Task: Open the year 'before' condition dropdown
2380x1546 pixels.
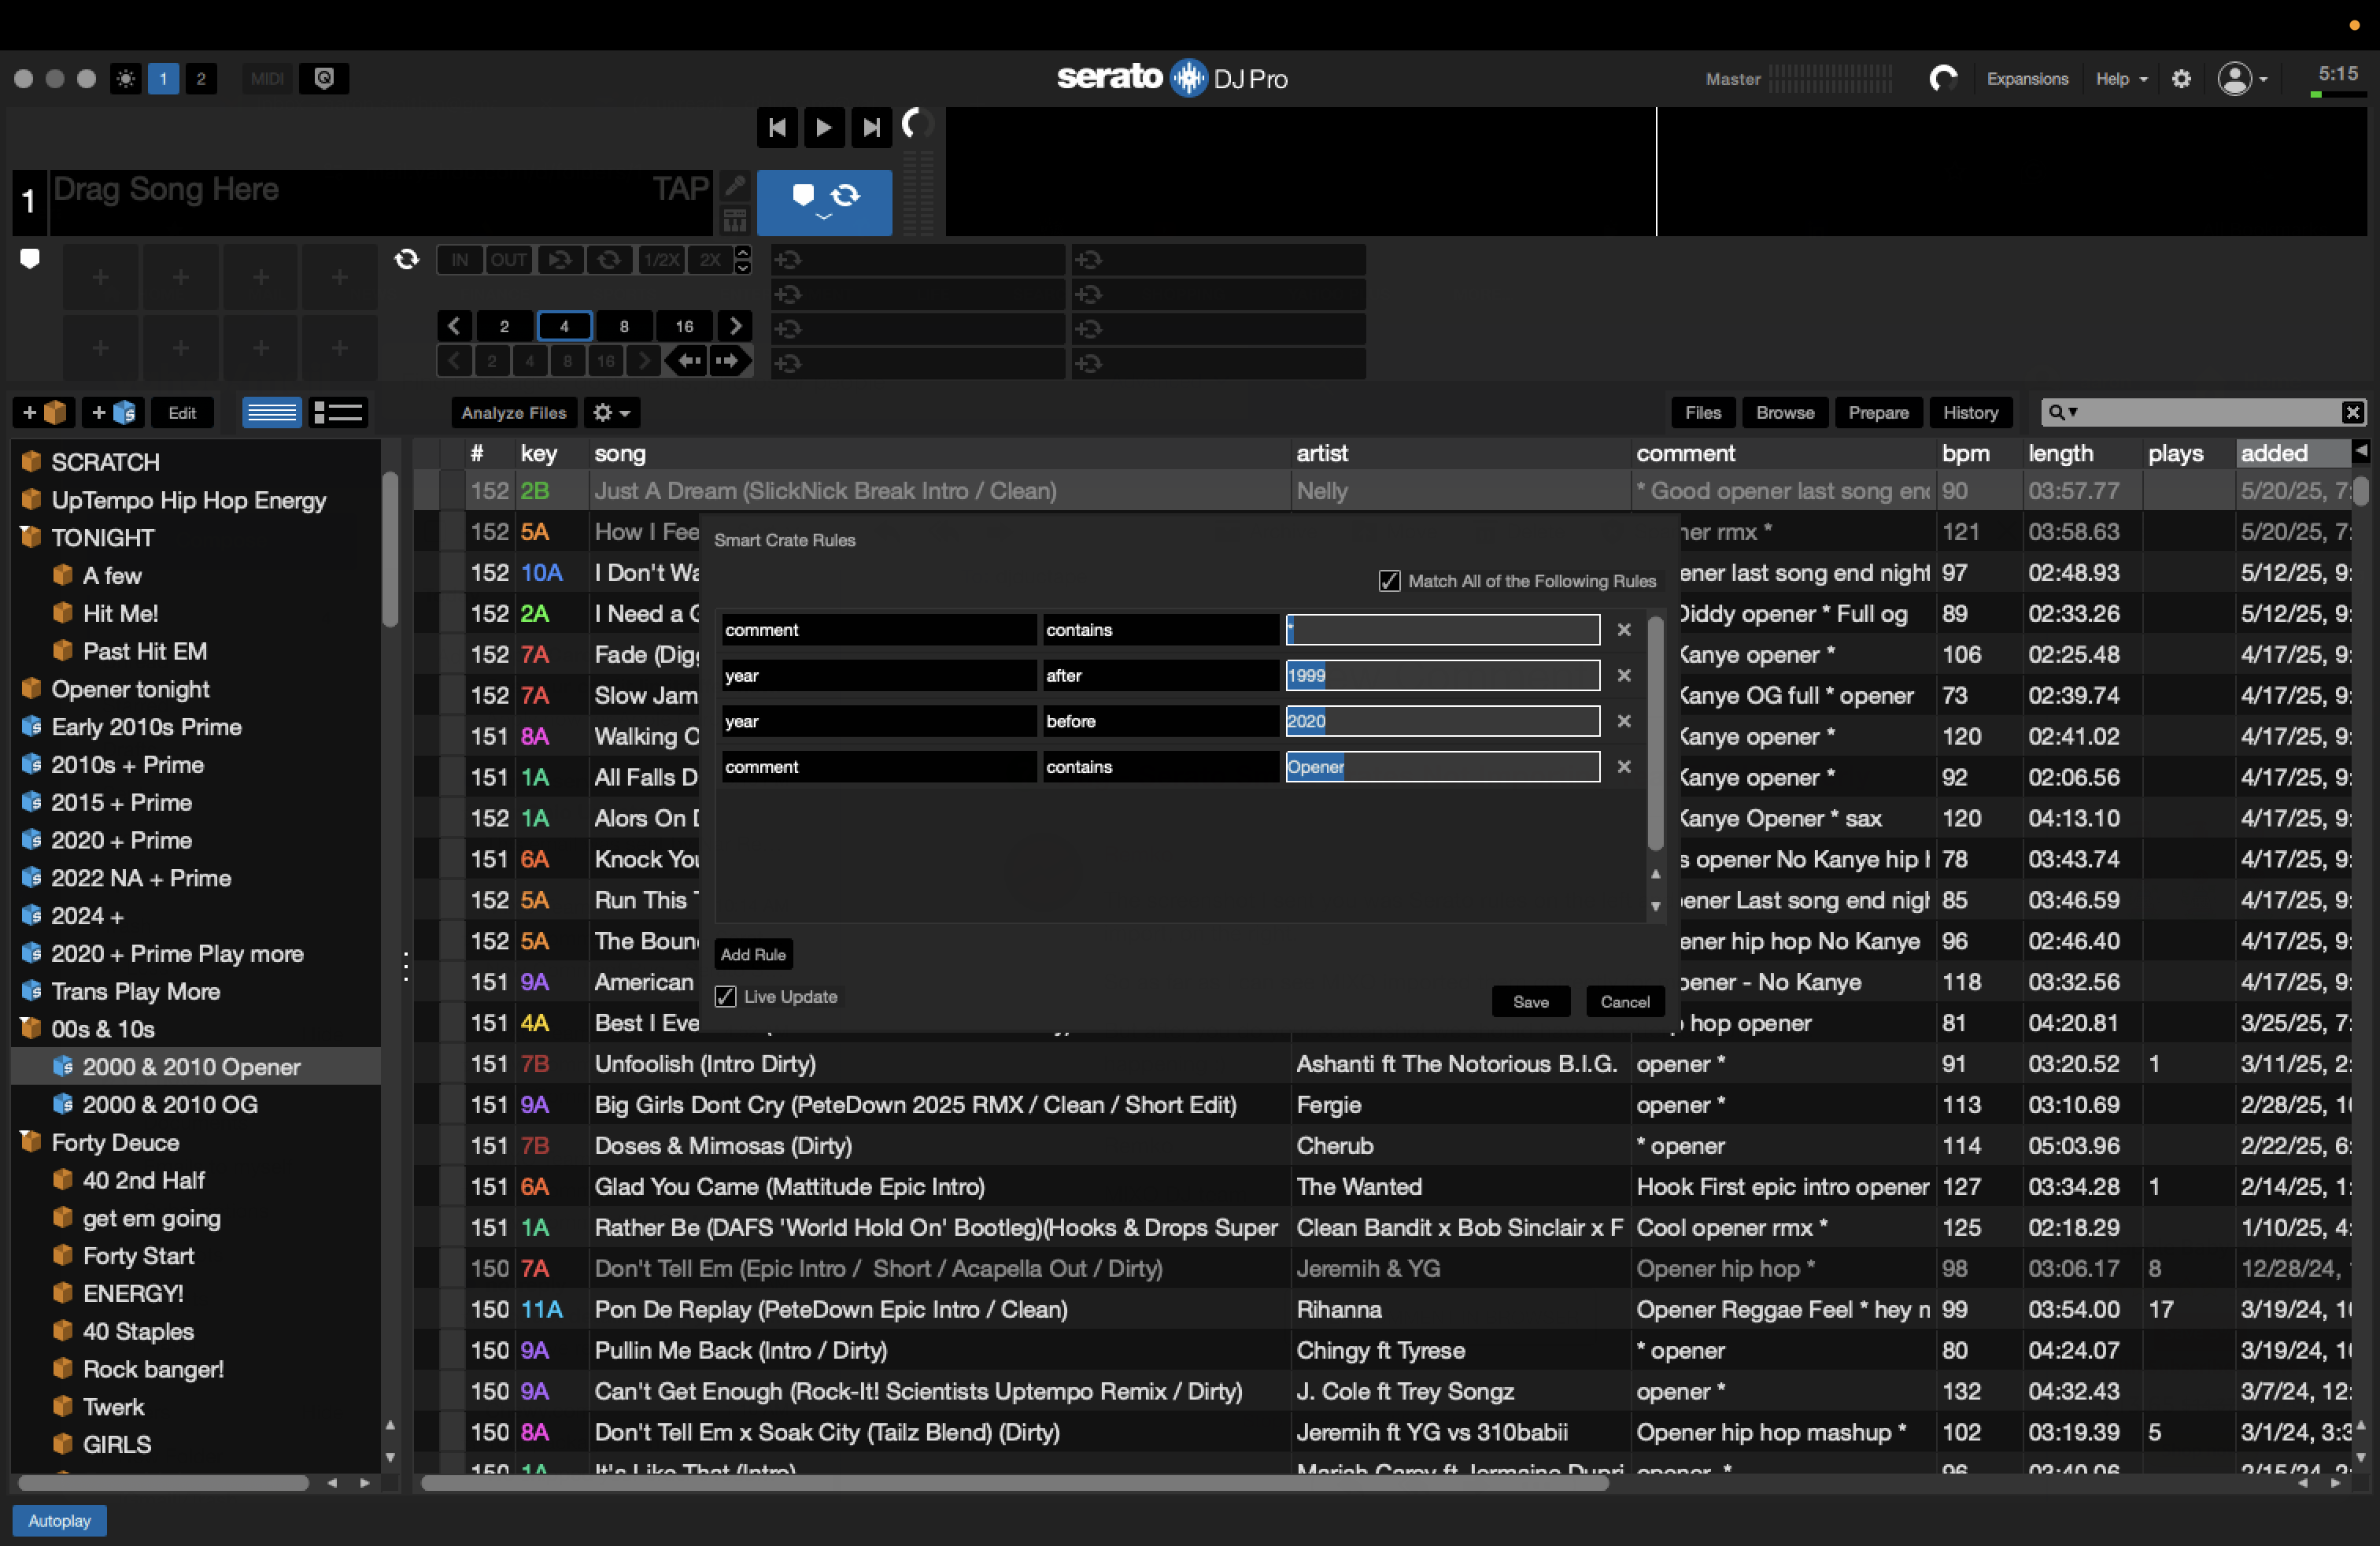Action: [1158, 721]
